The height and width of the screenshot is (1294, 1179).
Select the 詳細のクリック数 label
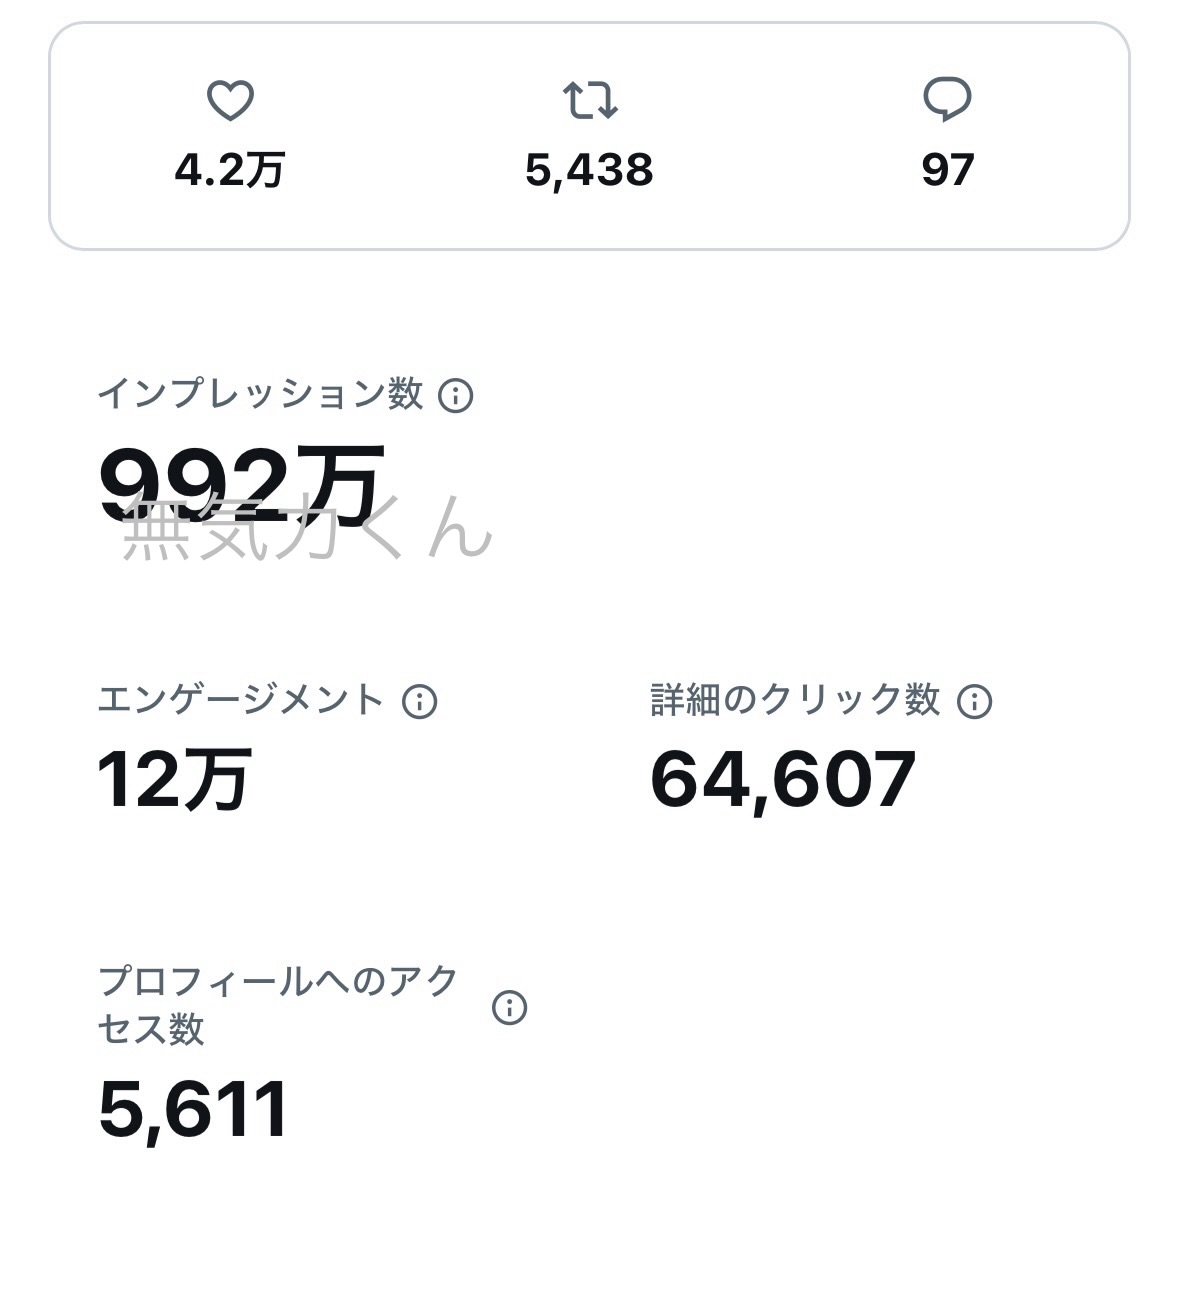tap(795, 700)
